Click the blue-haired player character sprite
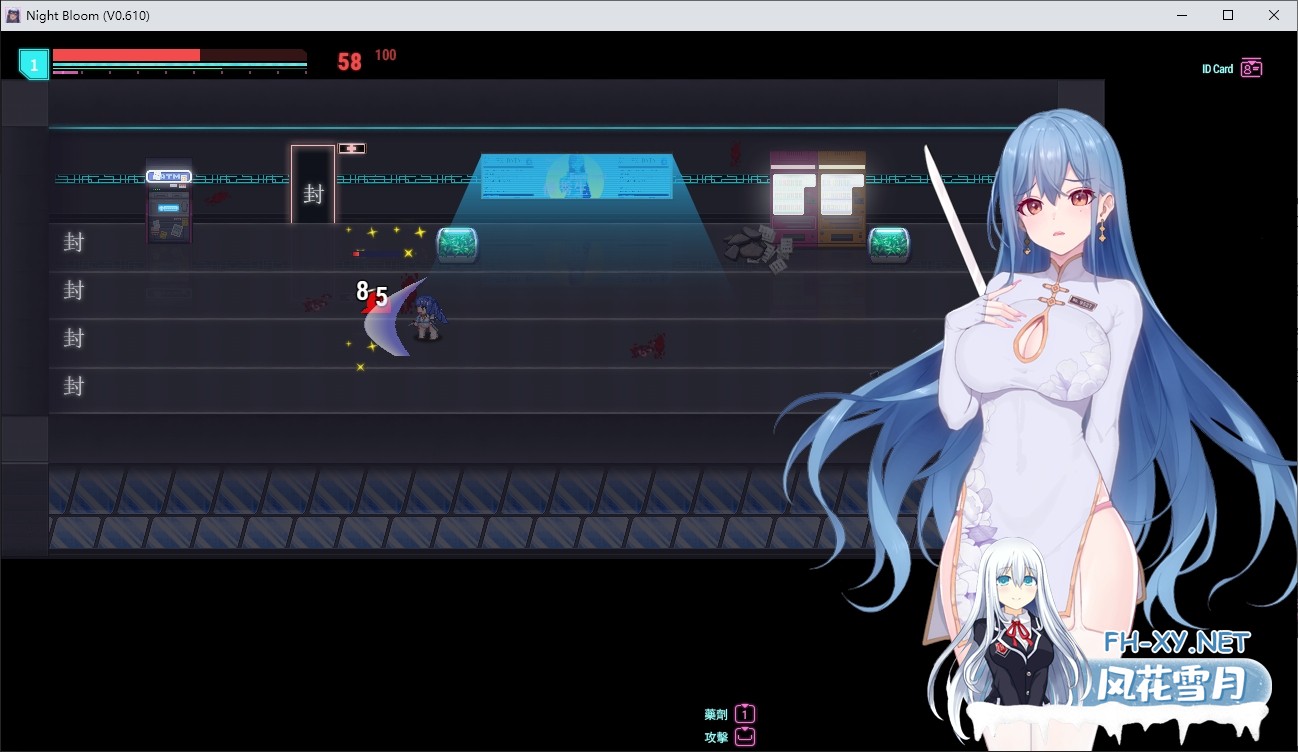 point(430,318)
